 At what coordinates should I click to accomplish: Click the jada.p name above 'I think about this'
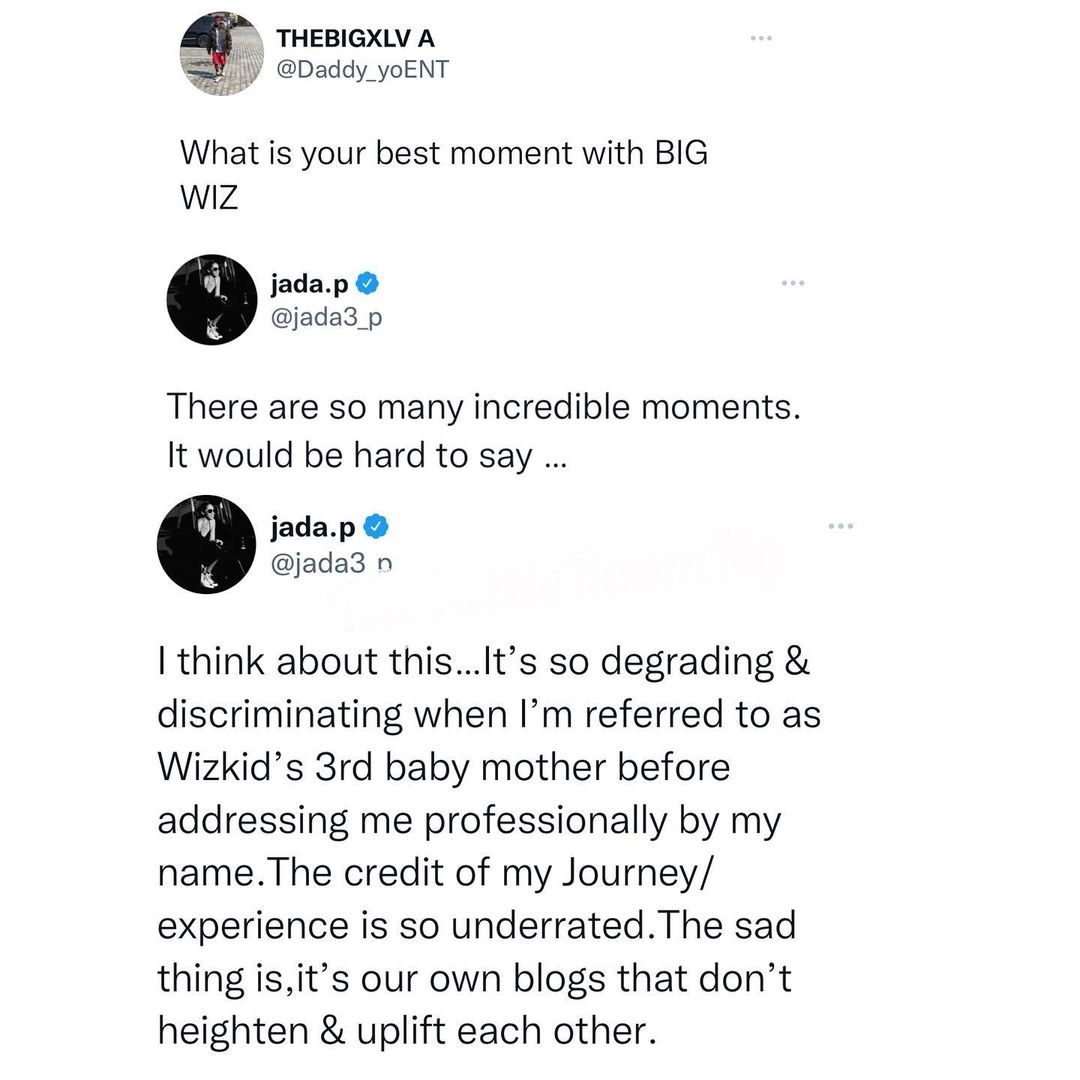pyautogui.click(x=313, y=526)
